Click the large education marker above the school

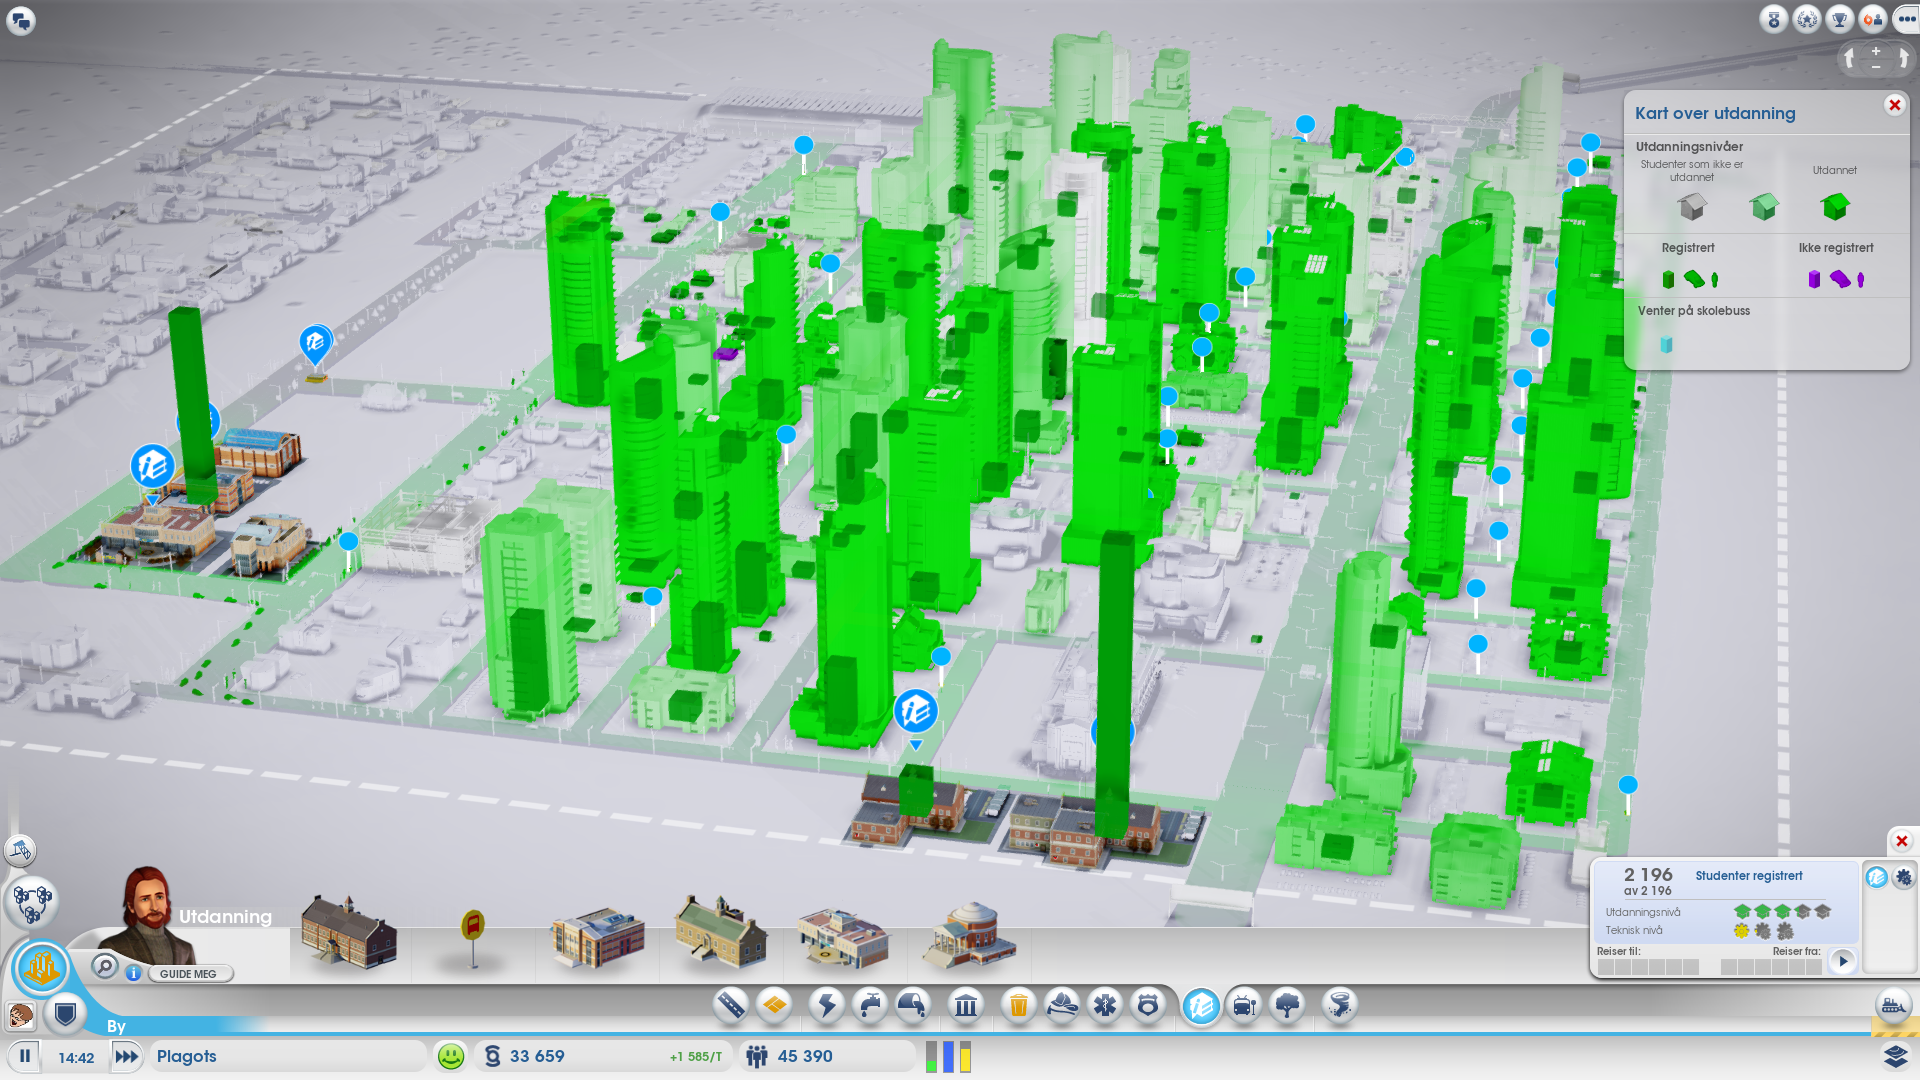pyautogui.click(x=915, y=713)
